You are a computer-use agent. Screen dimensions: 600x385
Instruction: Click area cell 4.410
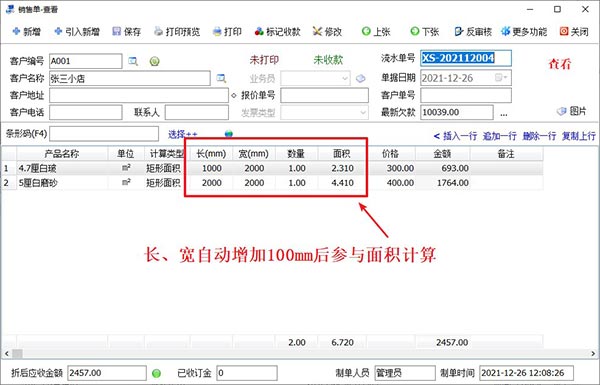click(342, 183)
